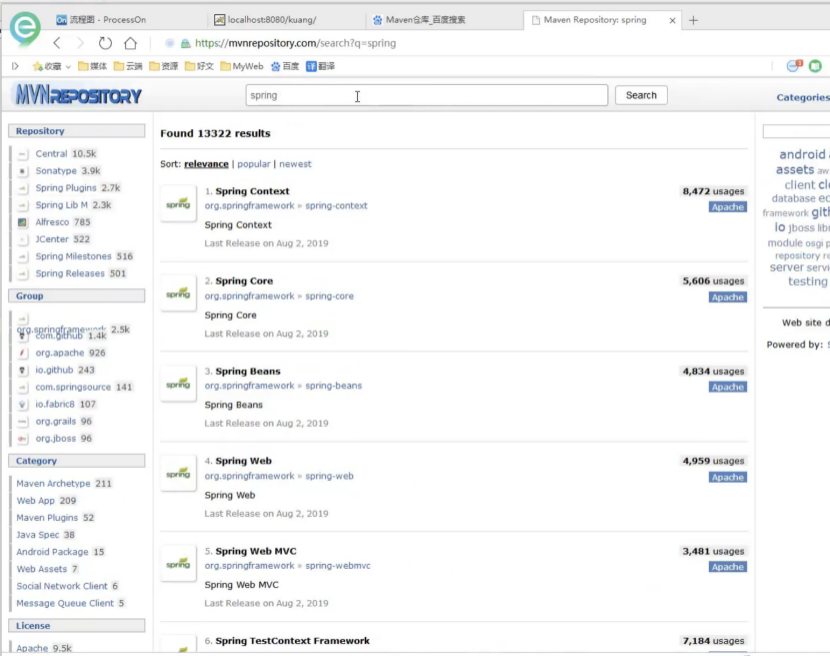Click the Spring Context result logo
This screenshot has width=830, height=656.
click(x=178, y=204)
